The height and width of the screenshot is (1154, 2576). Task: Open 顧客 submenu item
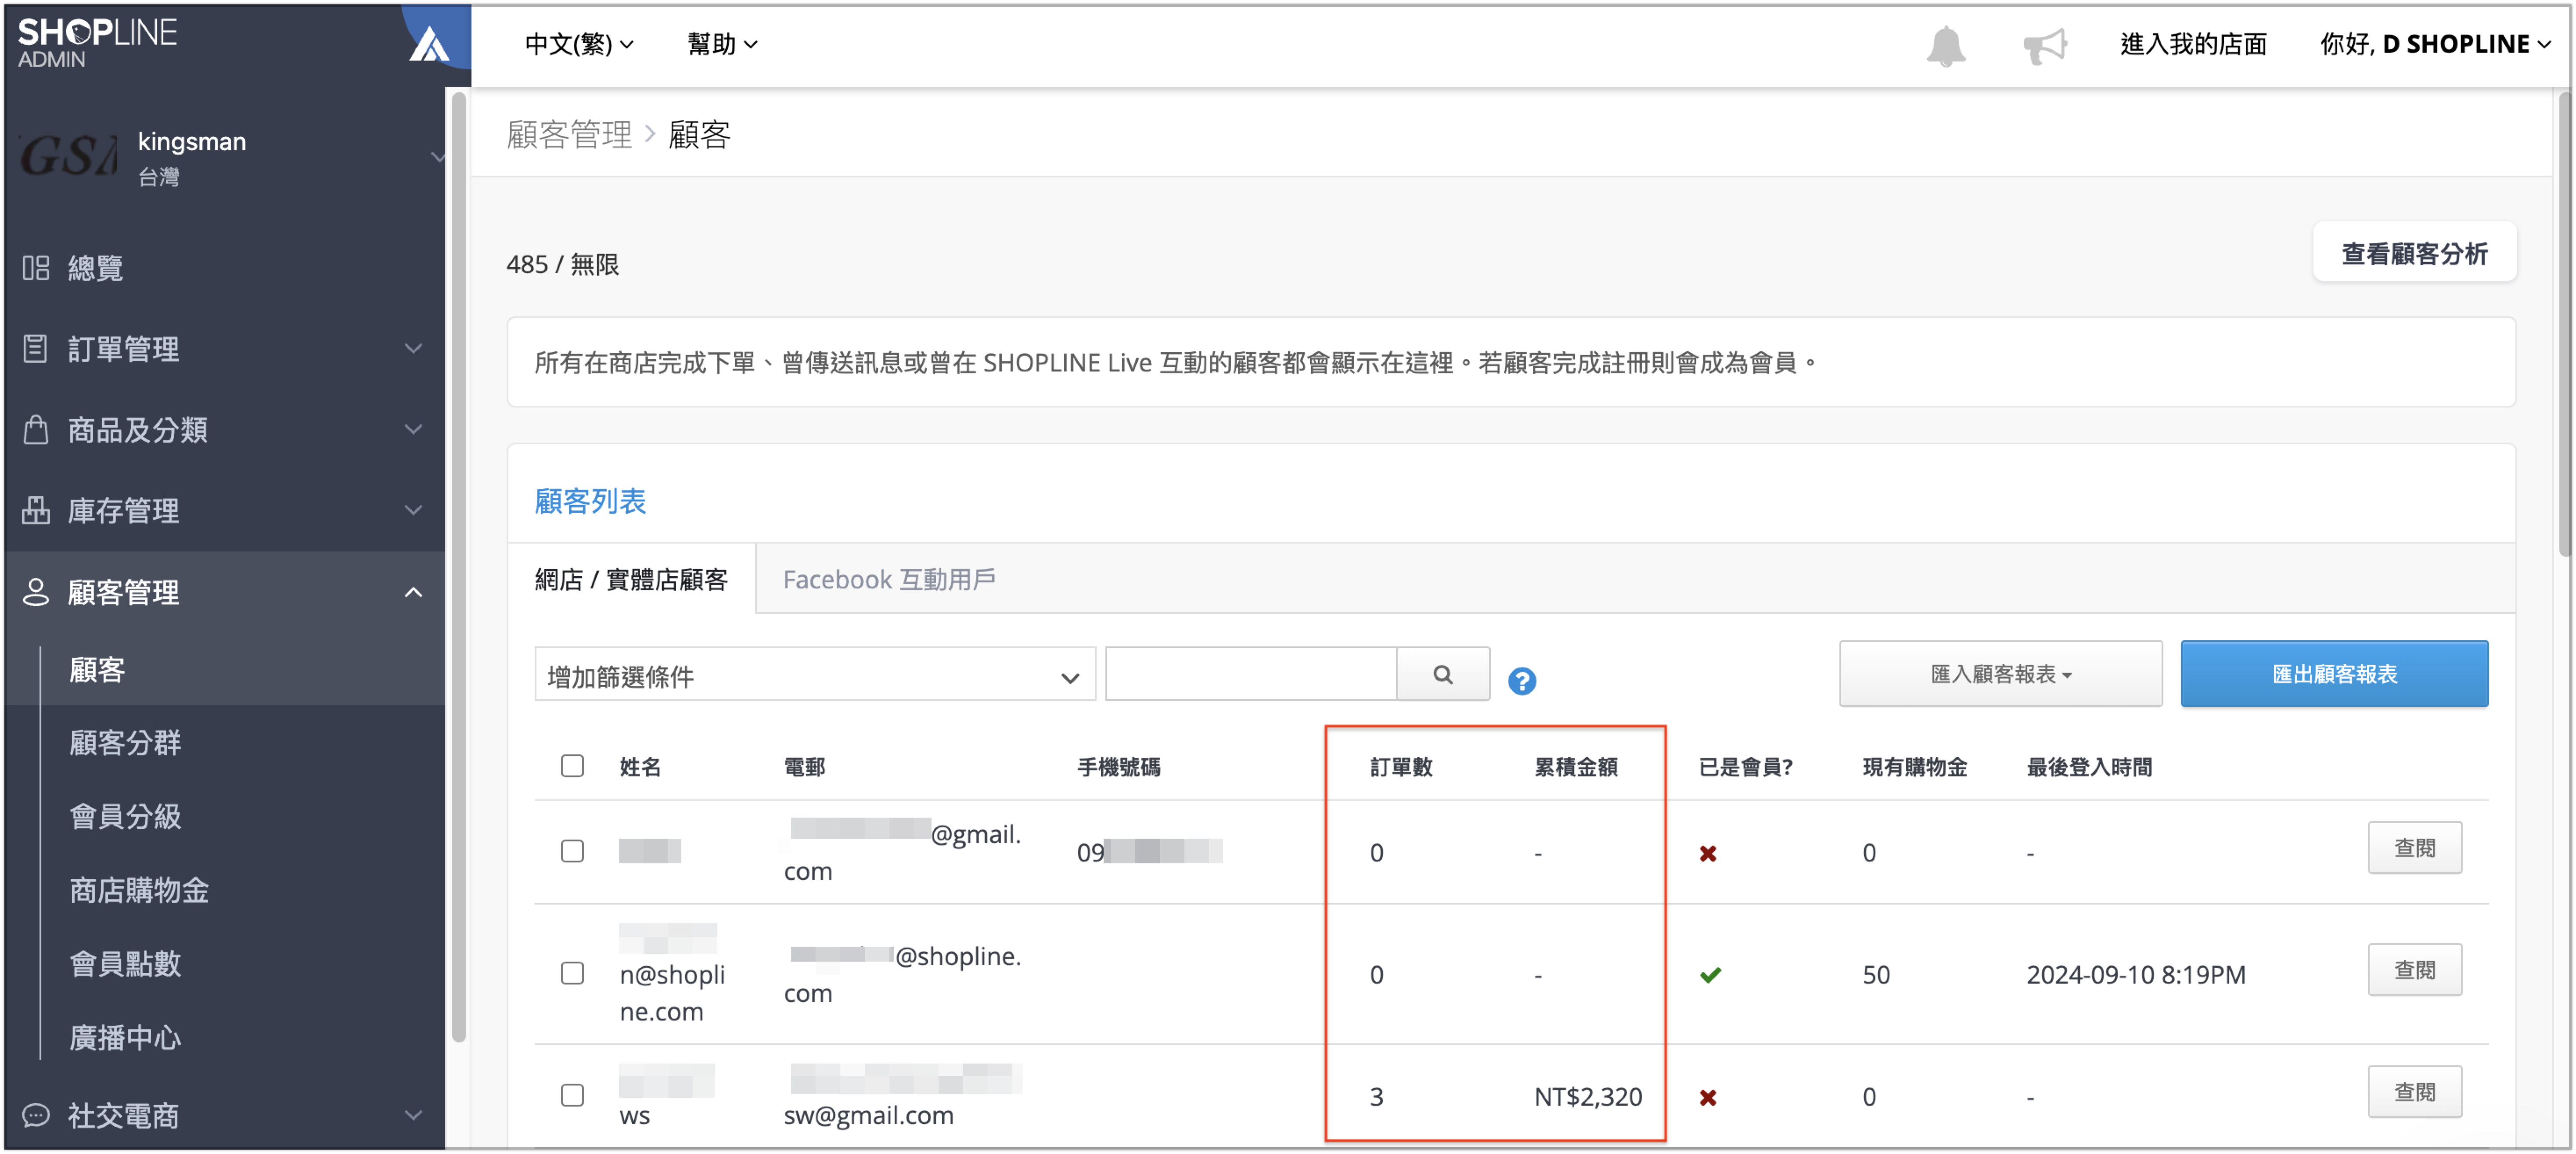coord(97,669)
